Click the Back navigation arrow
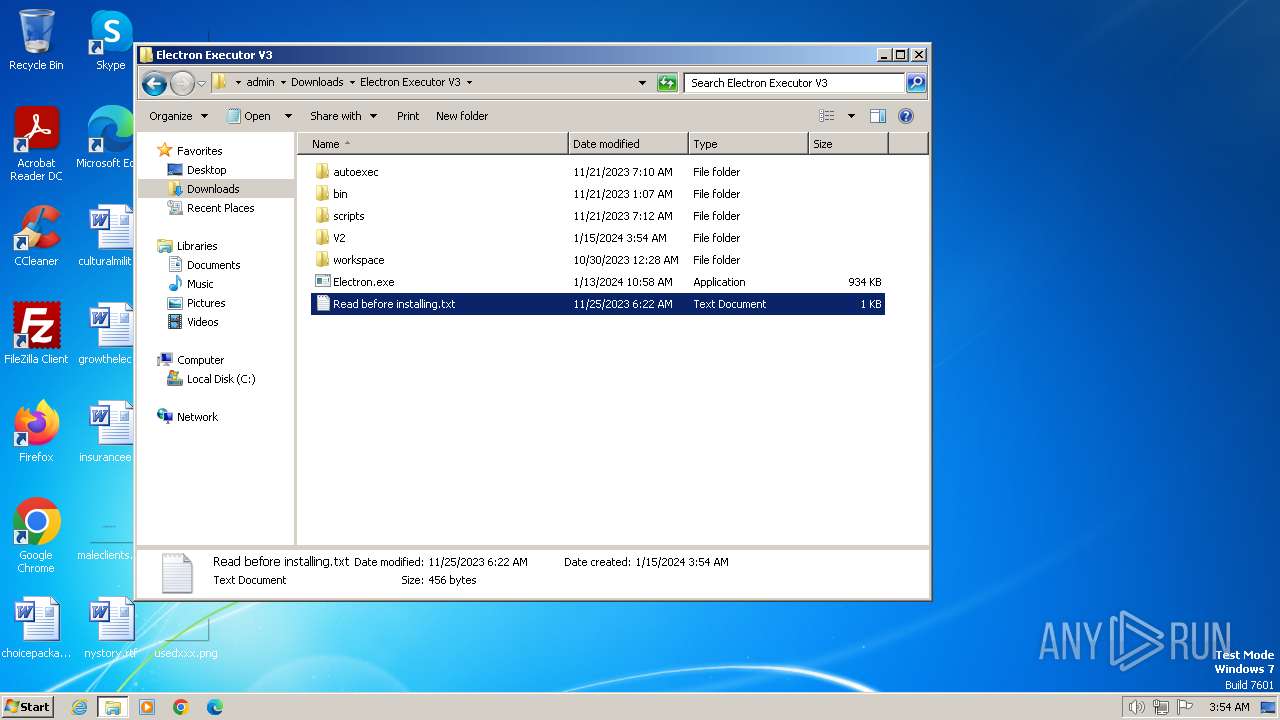1280x720 pixels. (x=154, y=83)
